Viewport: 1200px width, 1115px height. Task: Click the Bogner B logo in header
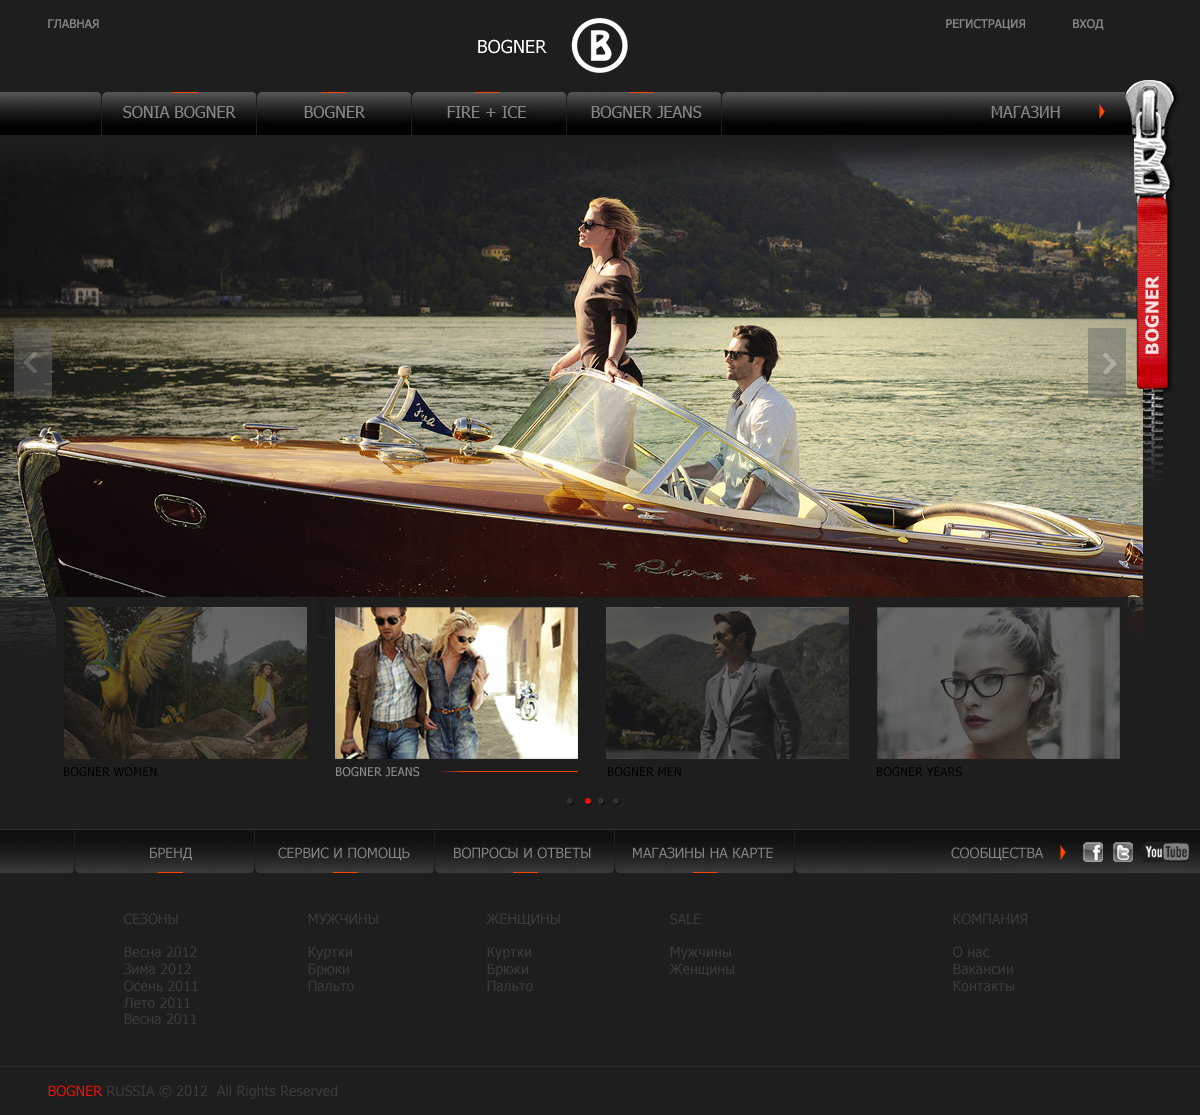pos(599,46)
